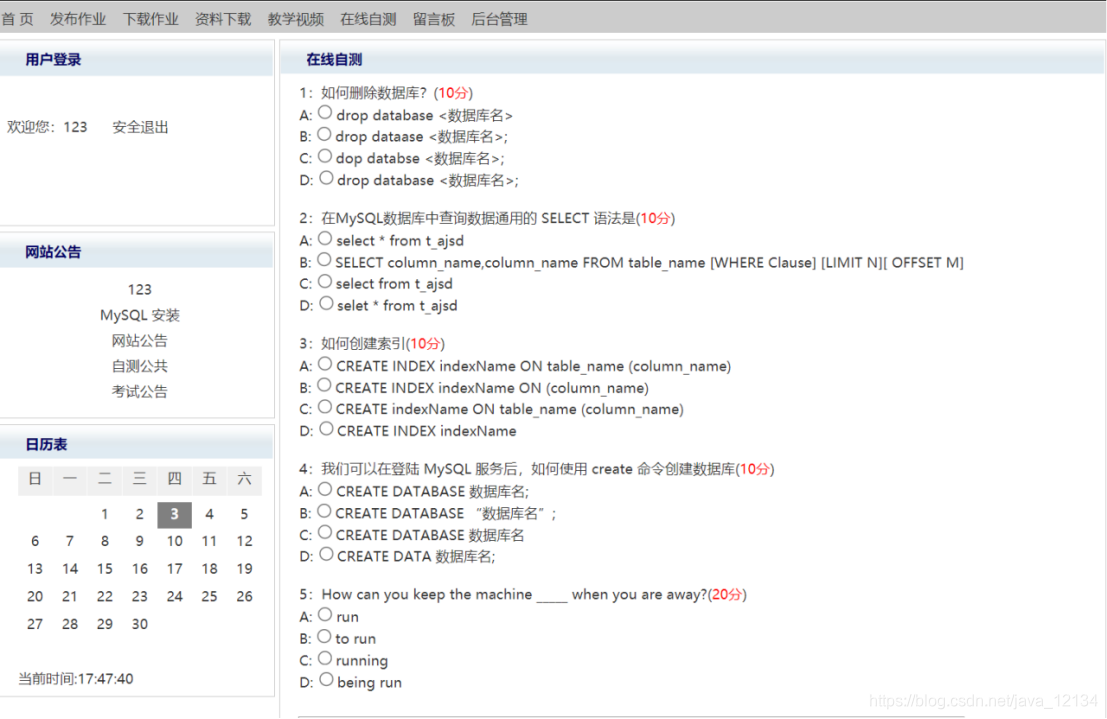Choose question 3 option B radio button
The image size is (1107, 719).
point(324,385)
